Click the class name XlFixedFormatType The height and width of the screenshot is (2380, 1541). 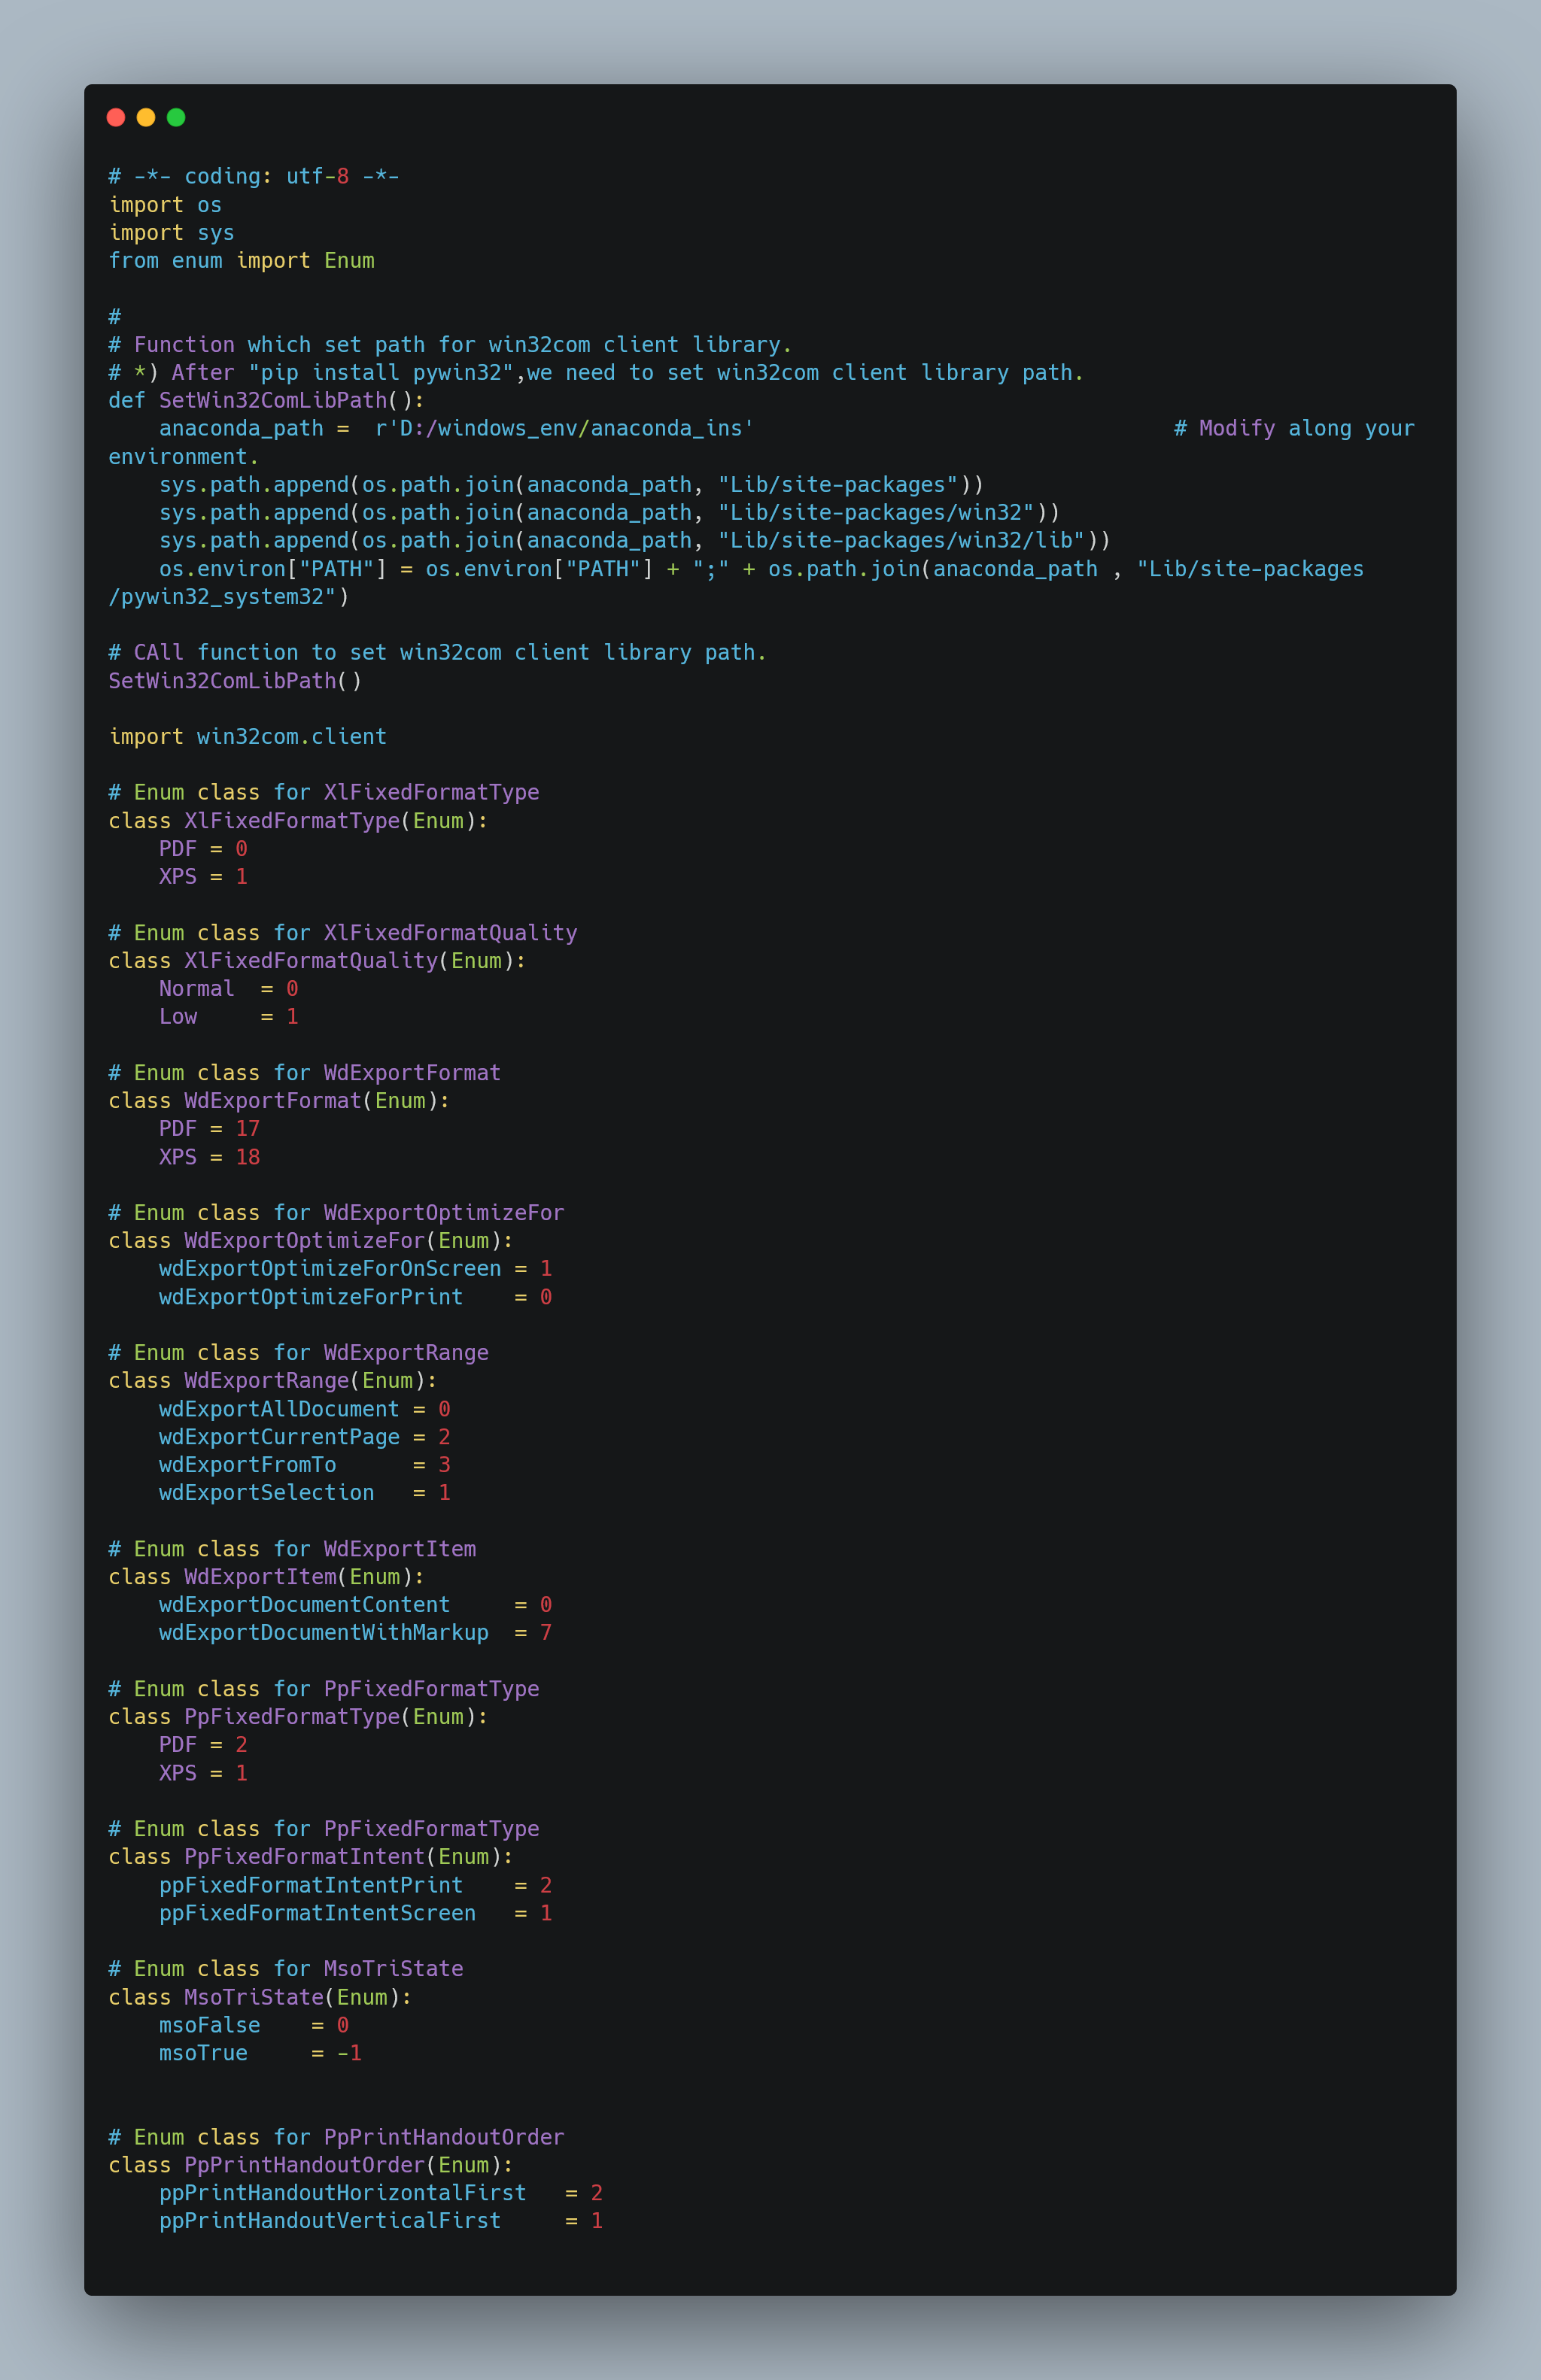coord(291,820)
